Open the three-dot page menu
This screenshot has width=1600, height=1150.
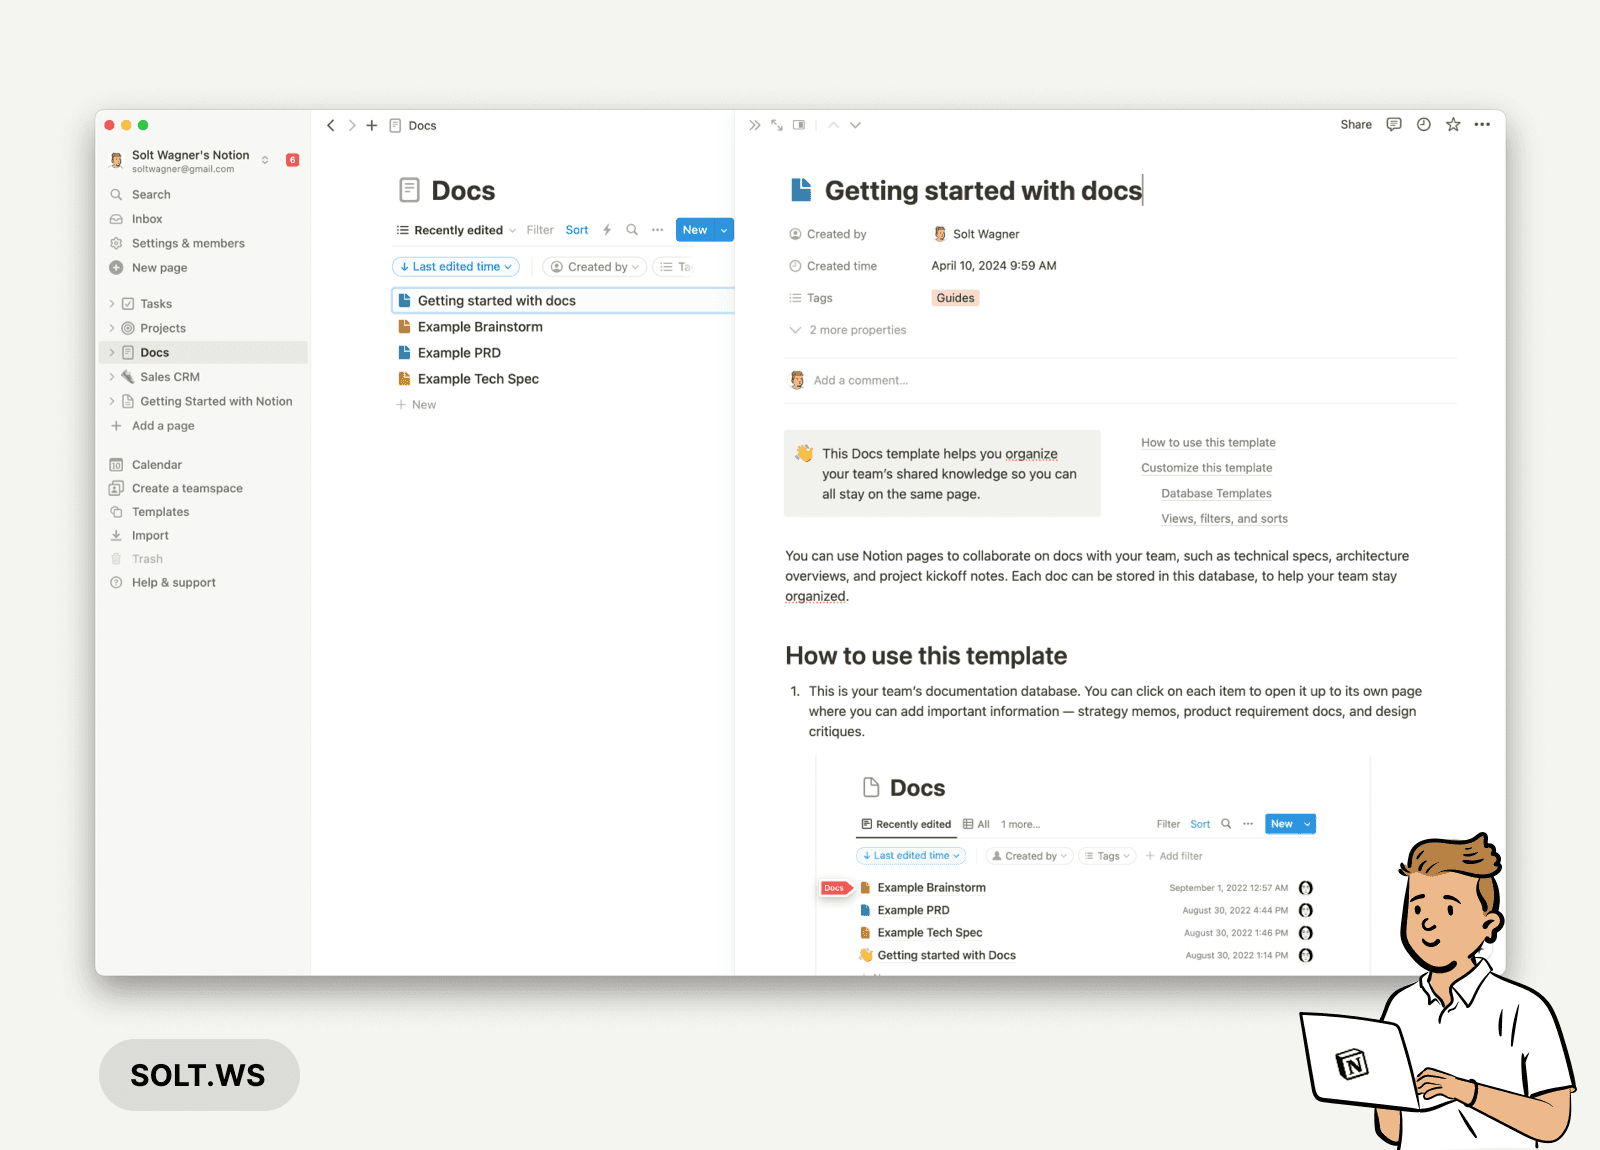(1482, 124)
